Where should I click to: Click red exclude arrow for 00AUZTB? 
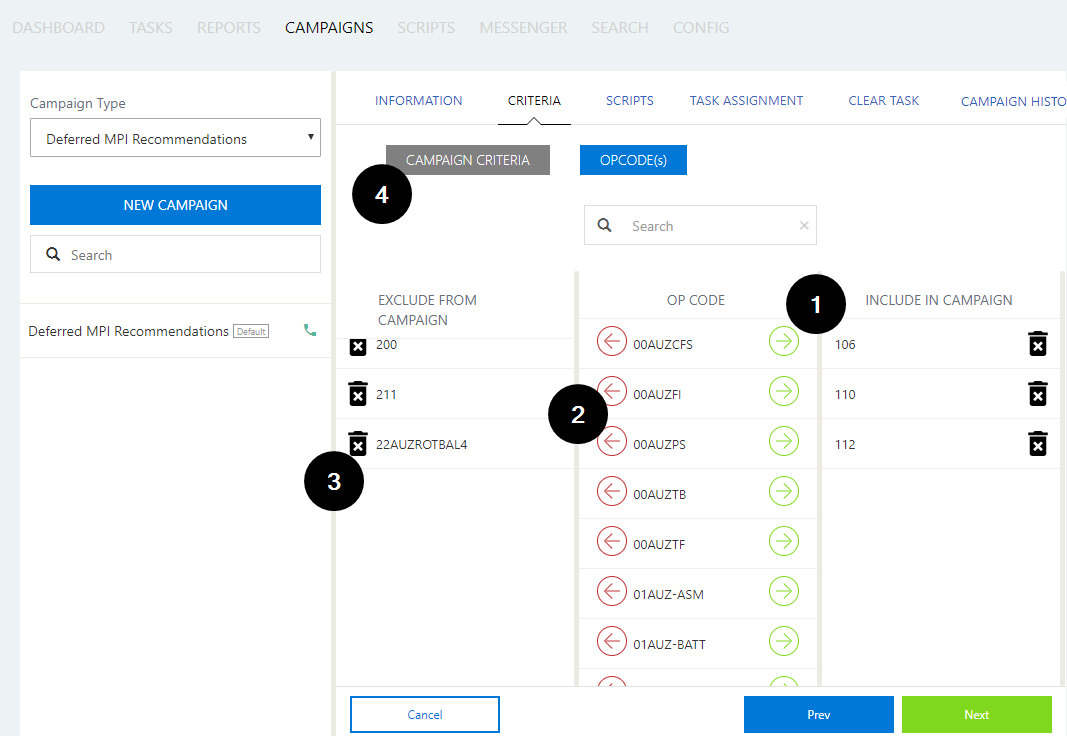click(x=612, y=491)
